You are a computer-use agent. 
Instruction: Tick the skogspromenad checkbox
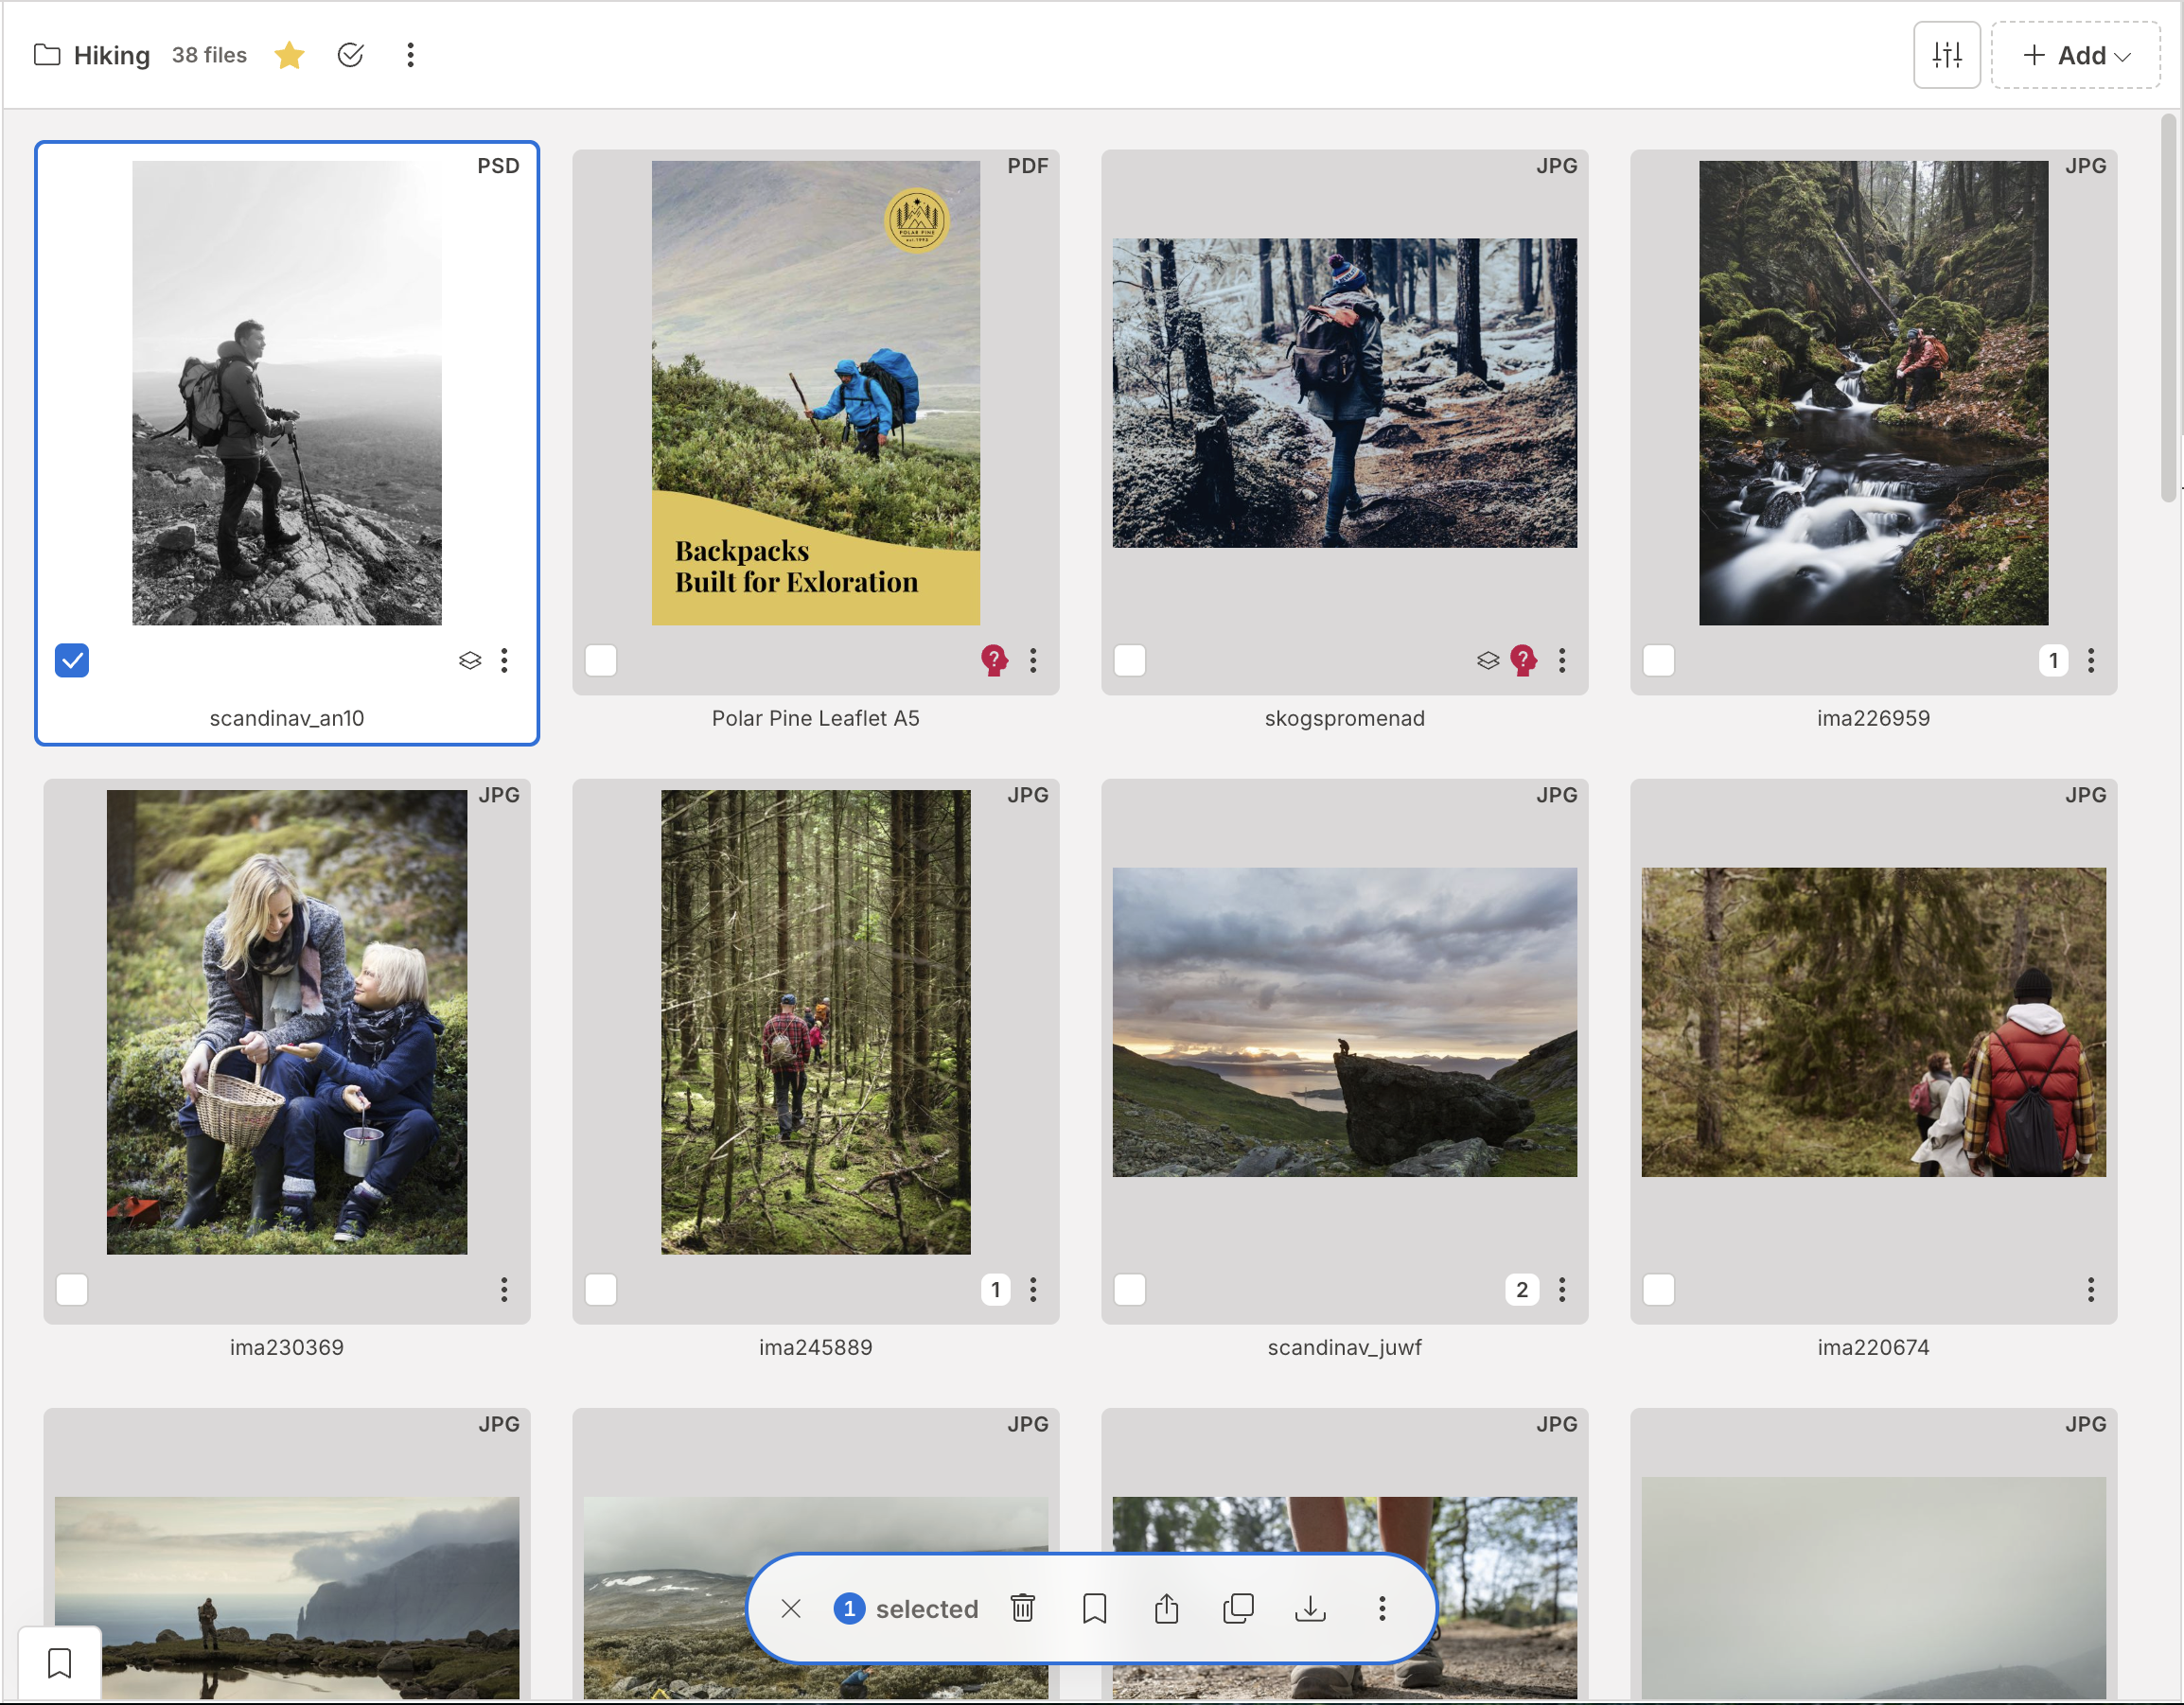[x=1130, y=660]
